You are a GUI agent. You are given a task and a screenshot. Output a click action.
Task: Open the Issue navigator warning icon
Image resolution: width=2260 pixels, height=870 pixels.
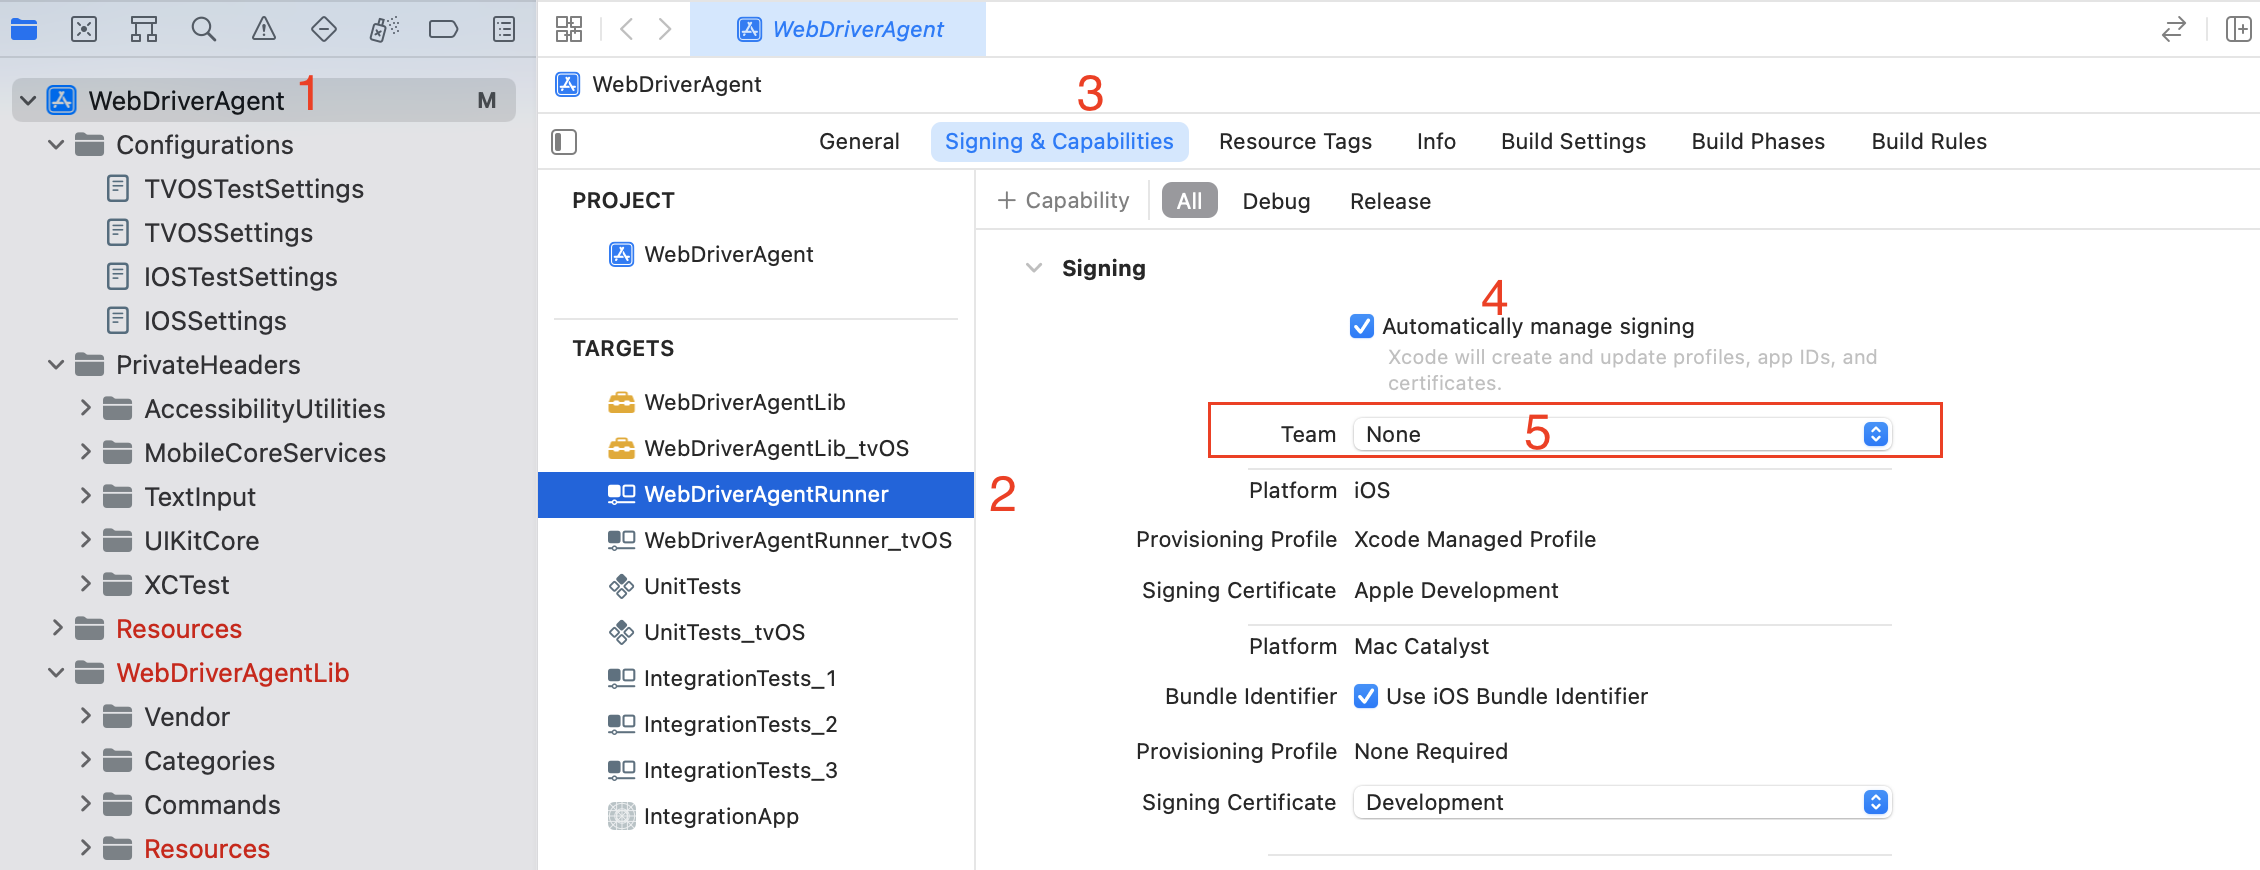(x=264, y=29)
